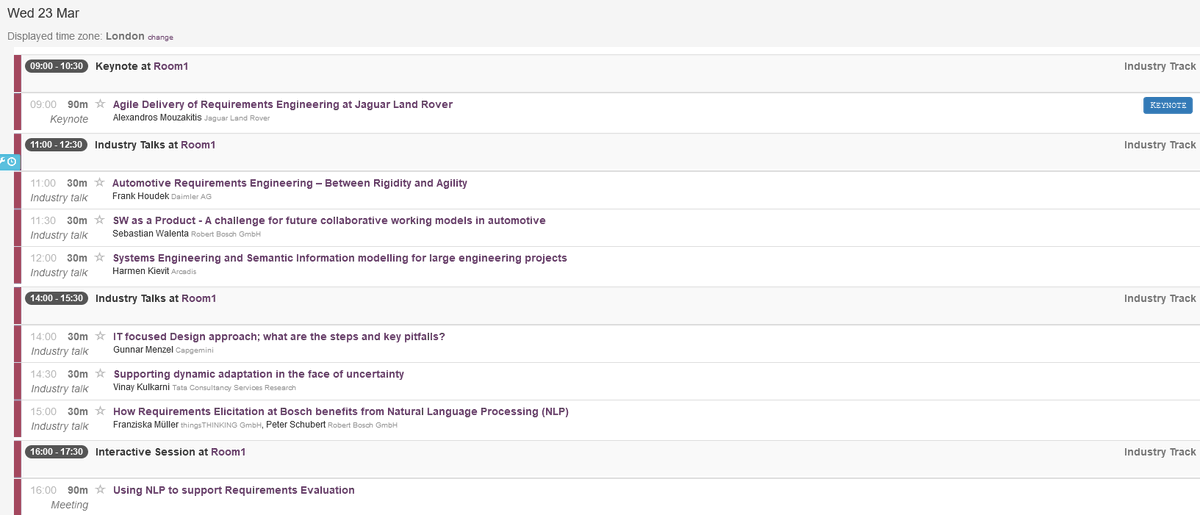The height and width of the screenshot is (515, 1200).
Task: View speaker Harmen Kievit
Action: [x=141, y=271]
